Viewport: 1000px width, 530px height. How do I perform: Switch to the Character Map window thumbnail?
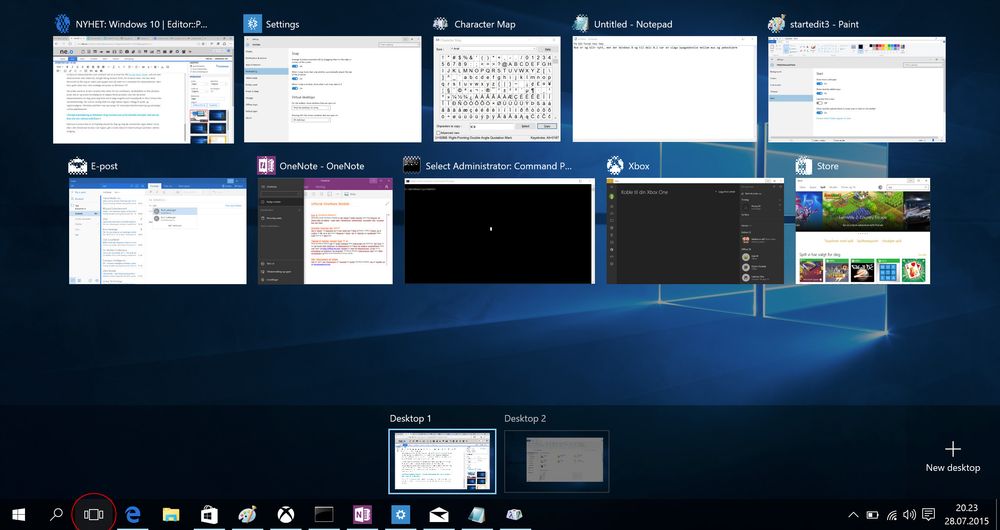click(497, 90)
